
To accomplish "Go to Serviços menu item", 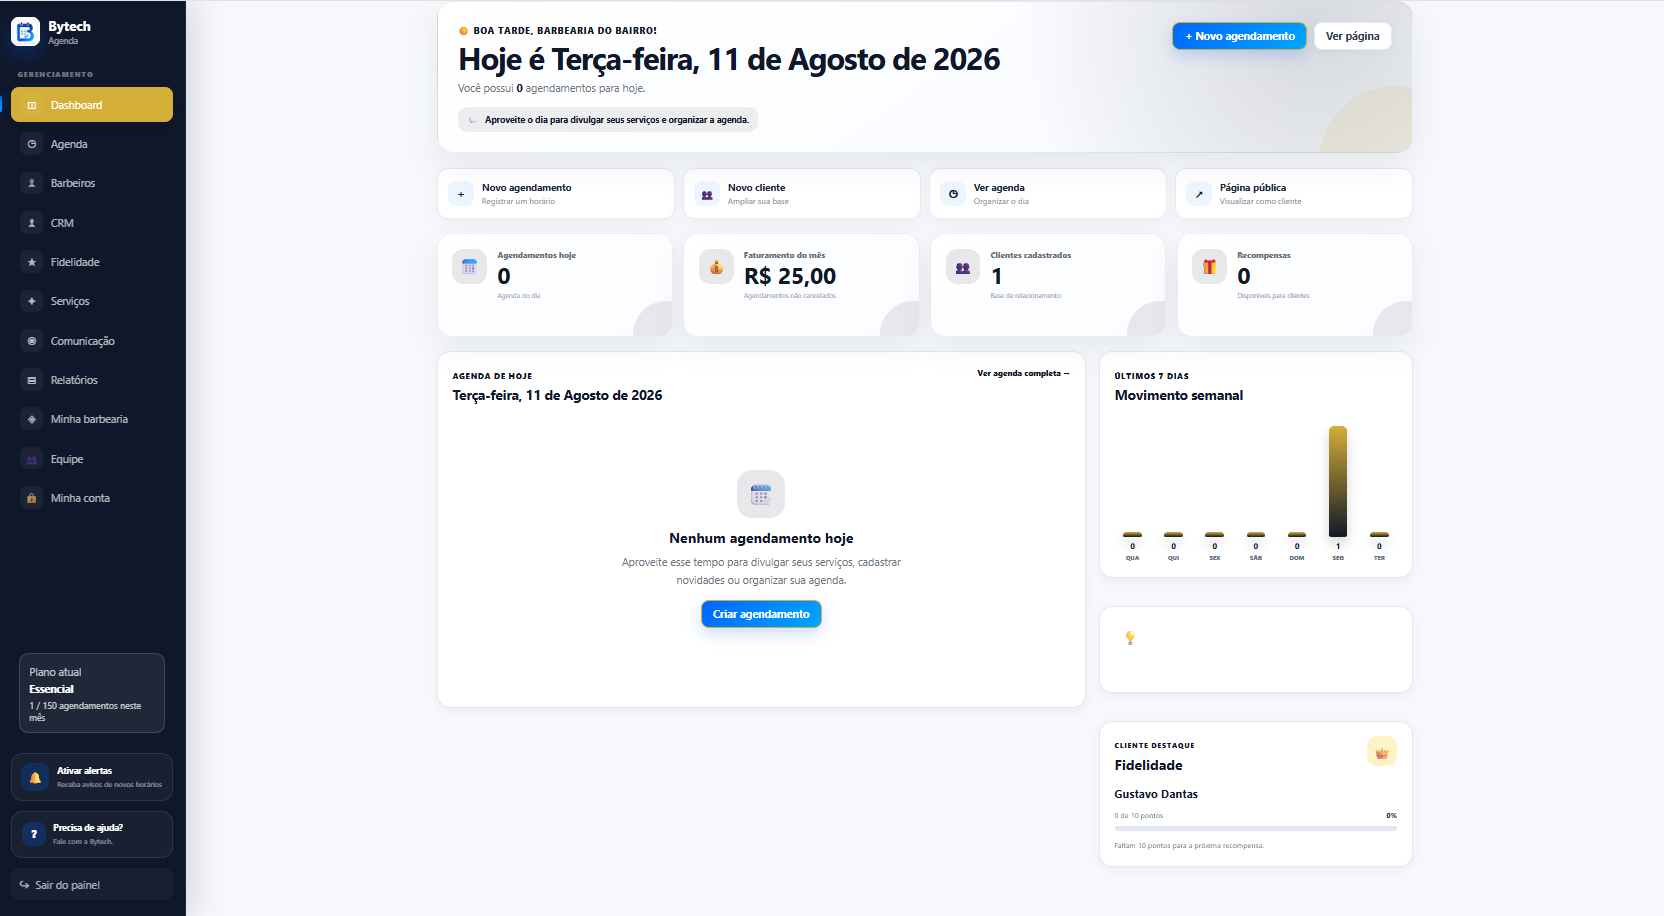I will tap(92, 301).
